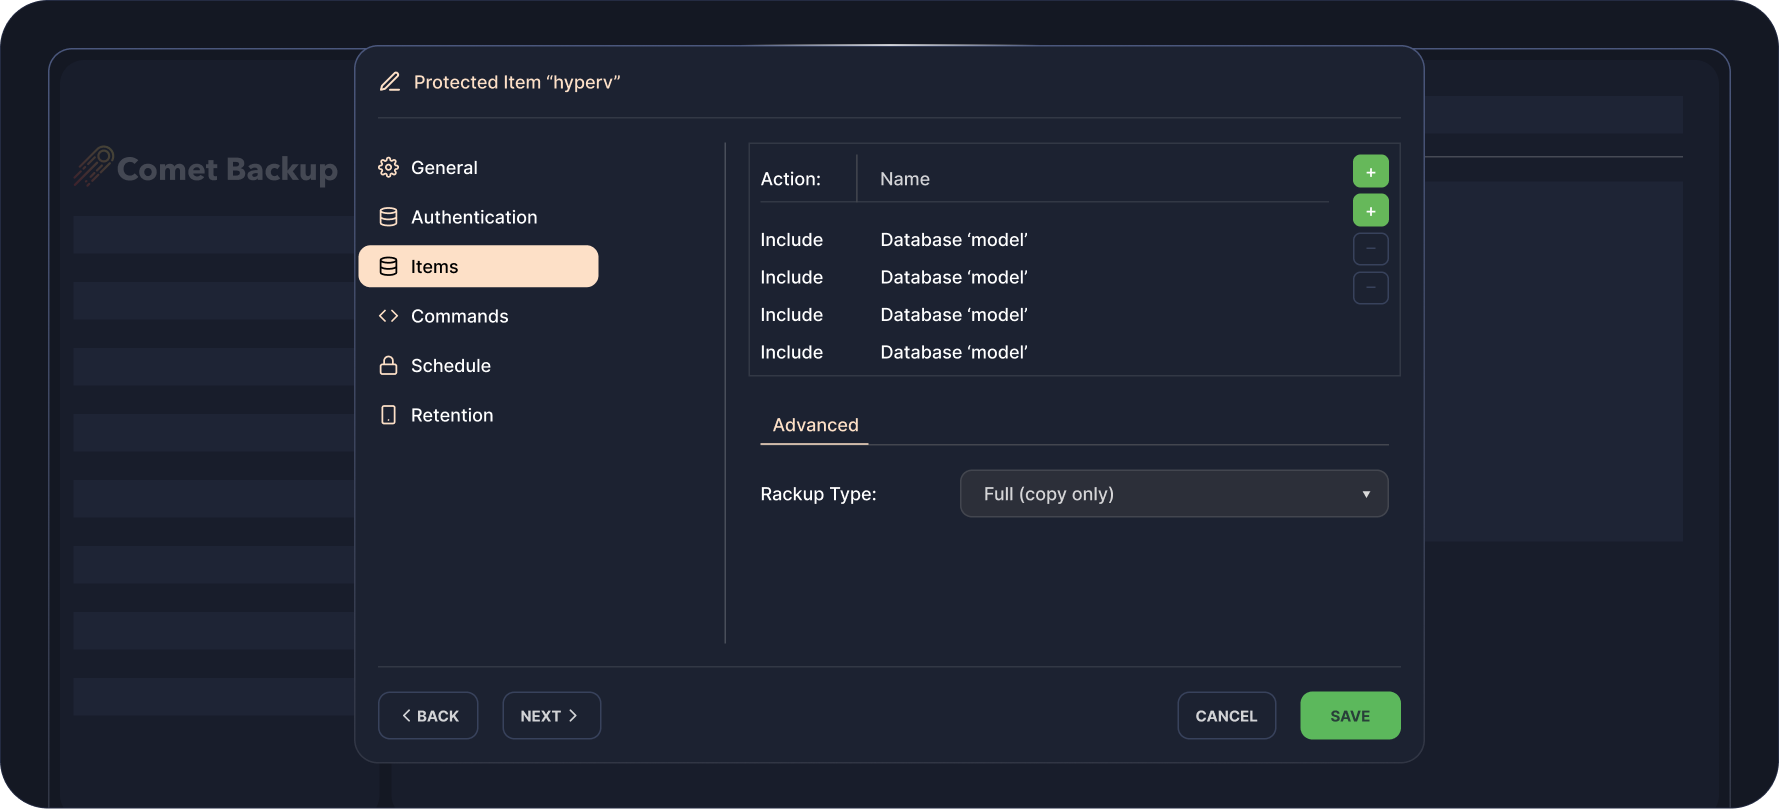Go to the Schedule section
The image size is (1779, 809).
pyautogui.click(x=450, y=366)
